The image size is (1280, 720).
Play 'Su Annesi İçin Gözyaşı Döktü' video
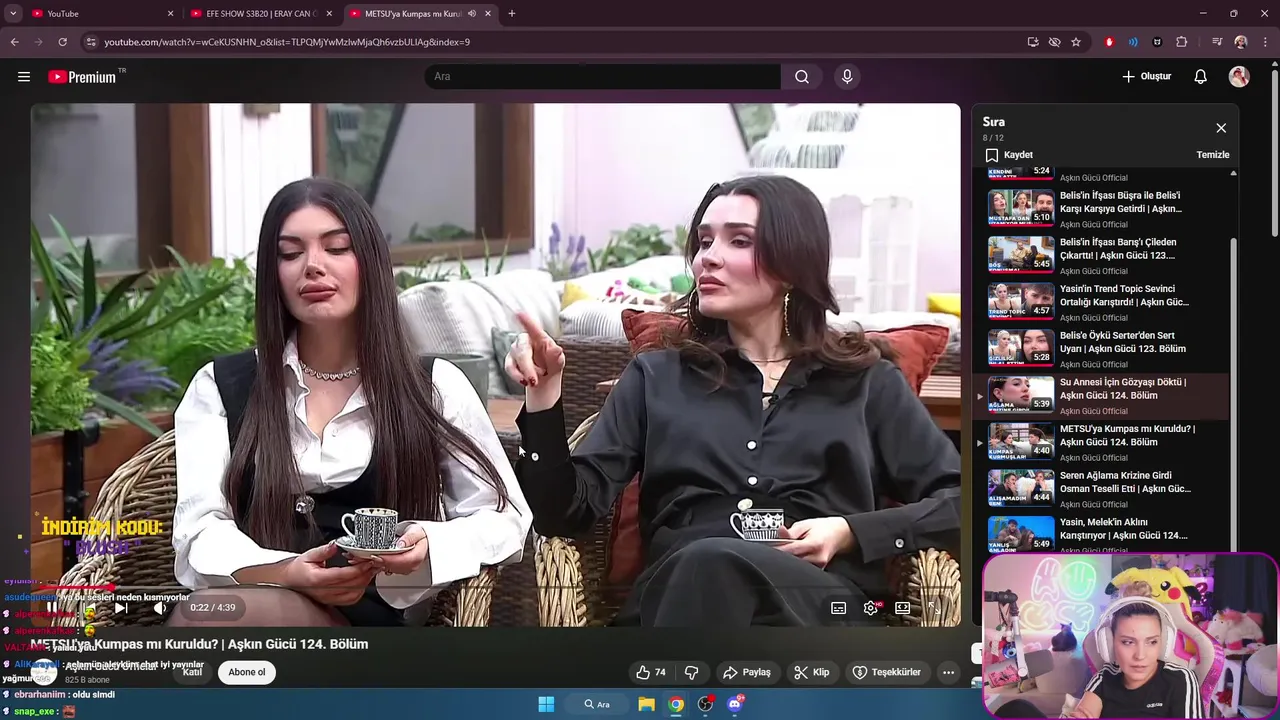(1100, 396)
